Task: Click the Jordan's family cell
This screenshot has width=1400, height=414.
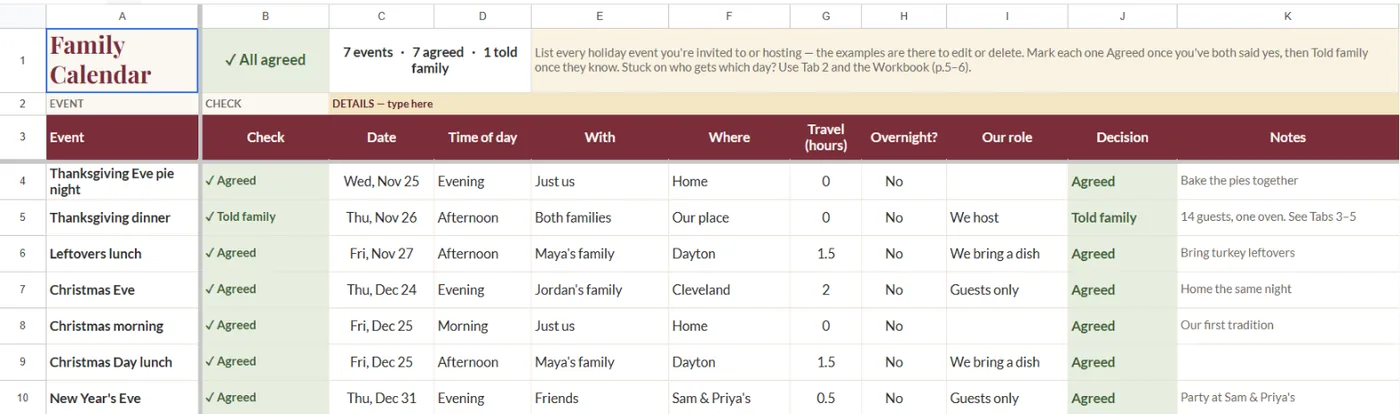Action: [x=599, y=289]
